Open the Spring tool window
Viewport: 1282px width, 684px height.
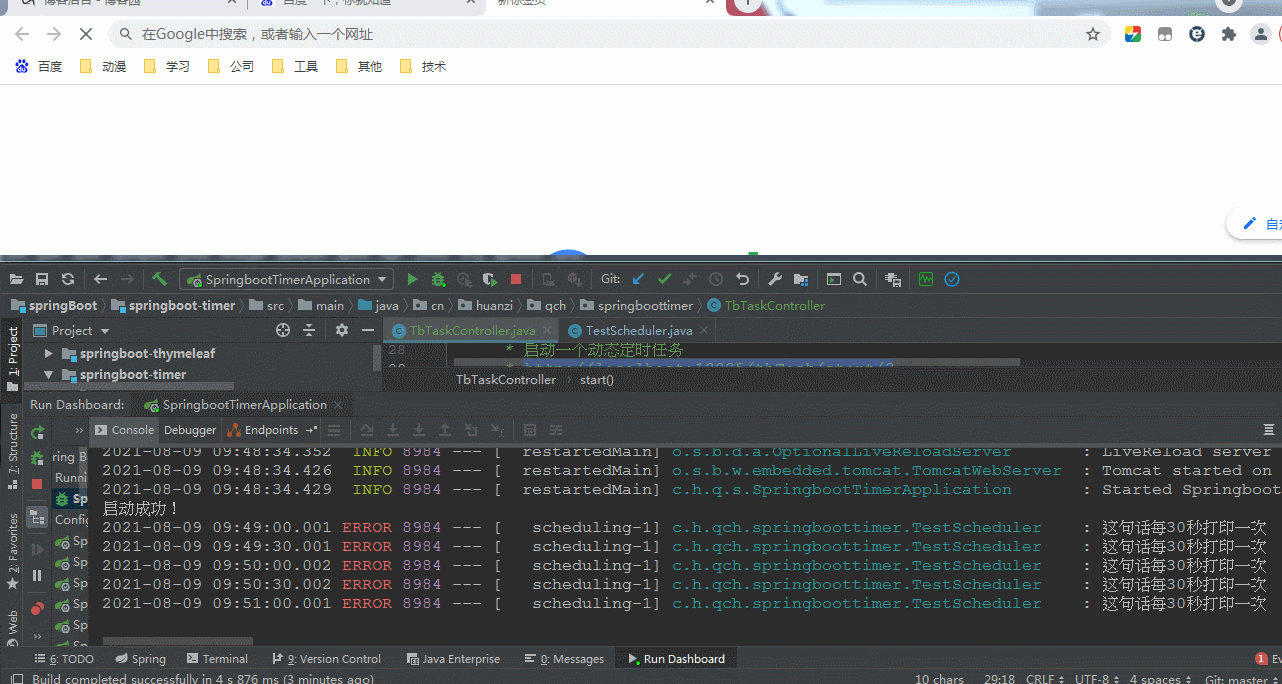(140, 659)
